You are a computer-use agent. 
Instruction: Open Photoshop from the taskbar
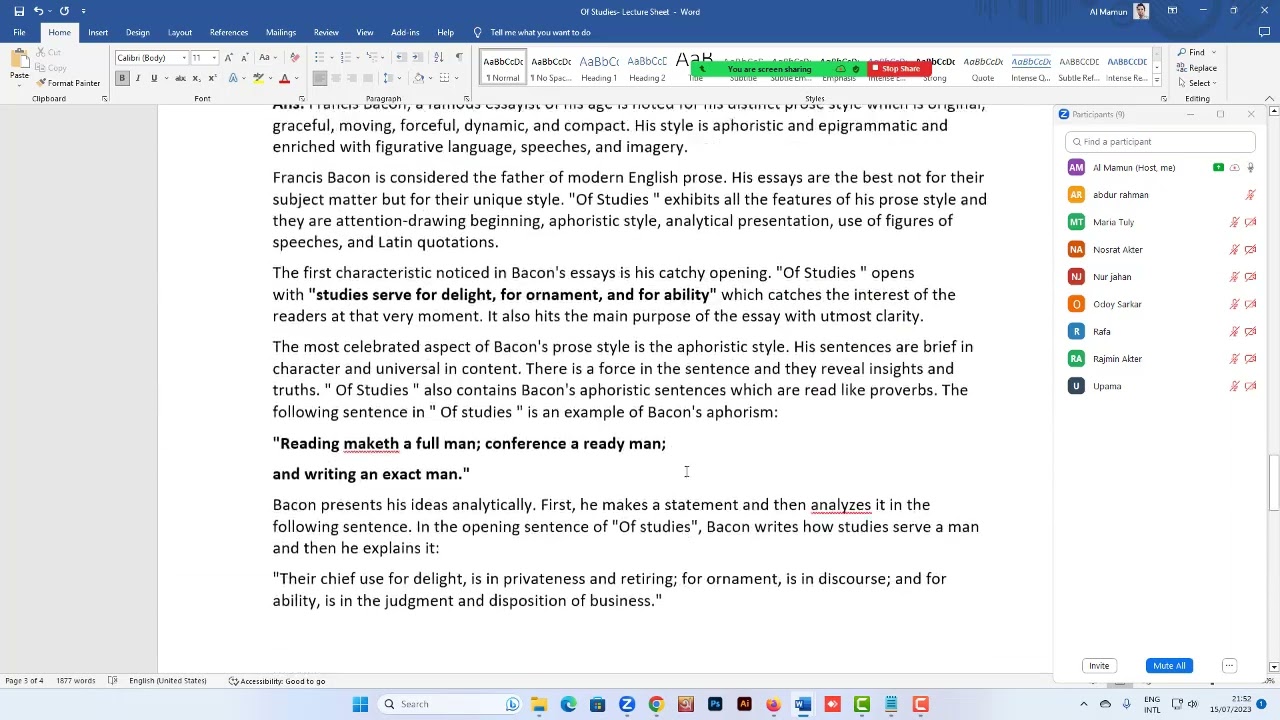tap(715, 704)
